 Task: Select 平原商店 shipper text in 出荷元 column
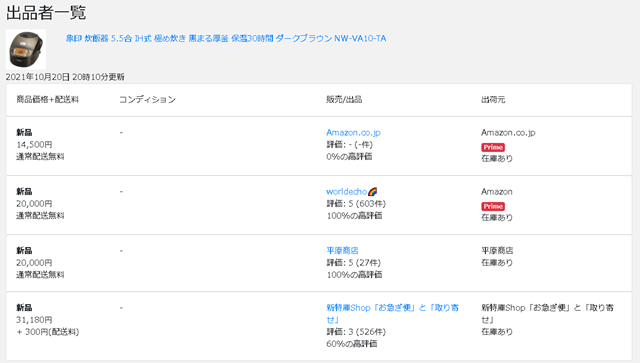click(497, 250)
